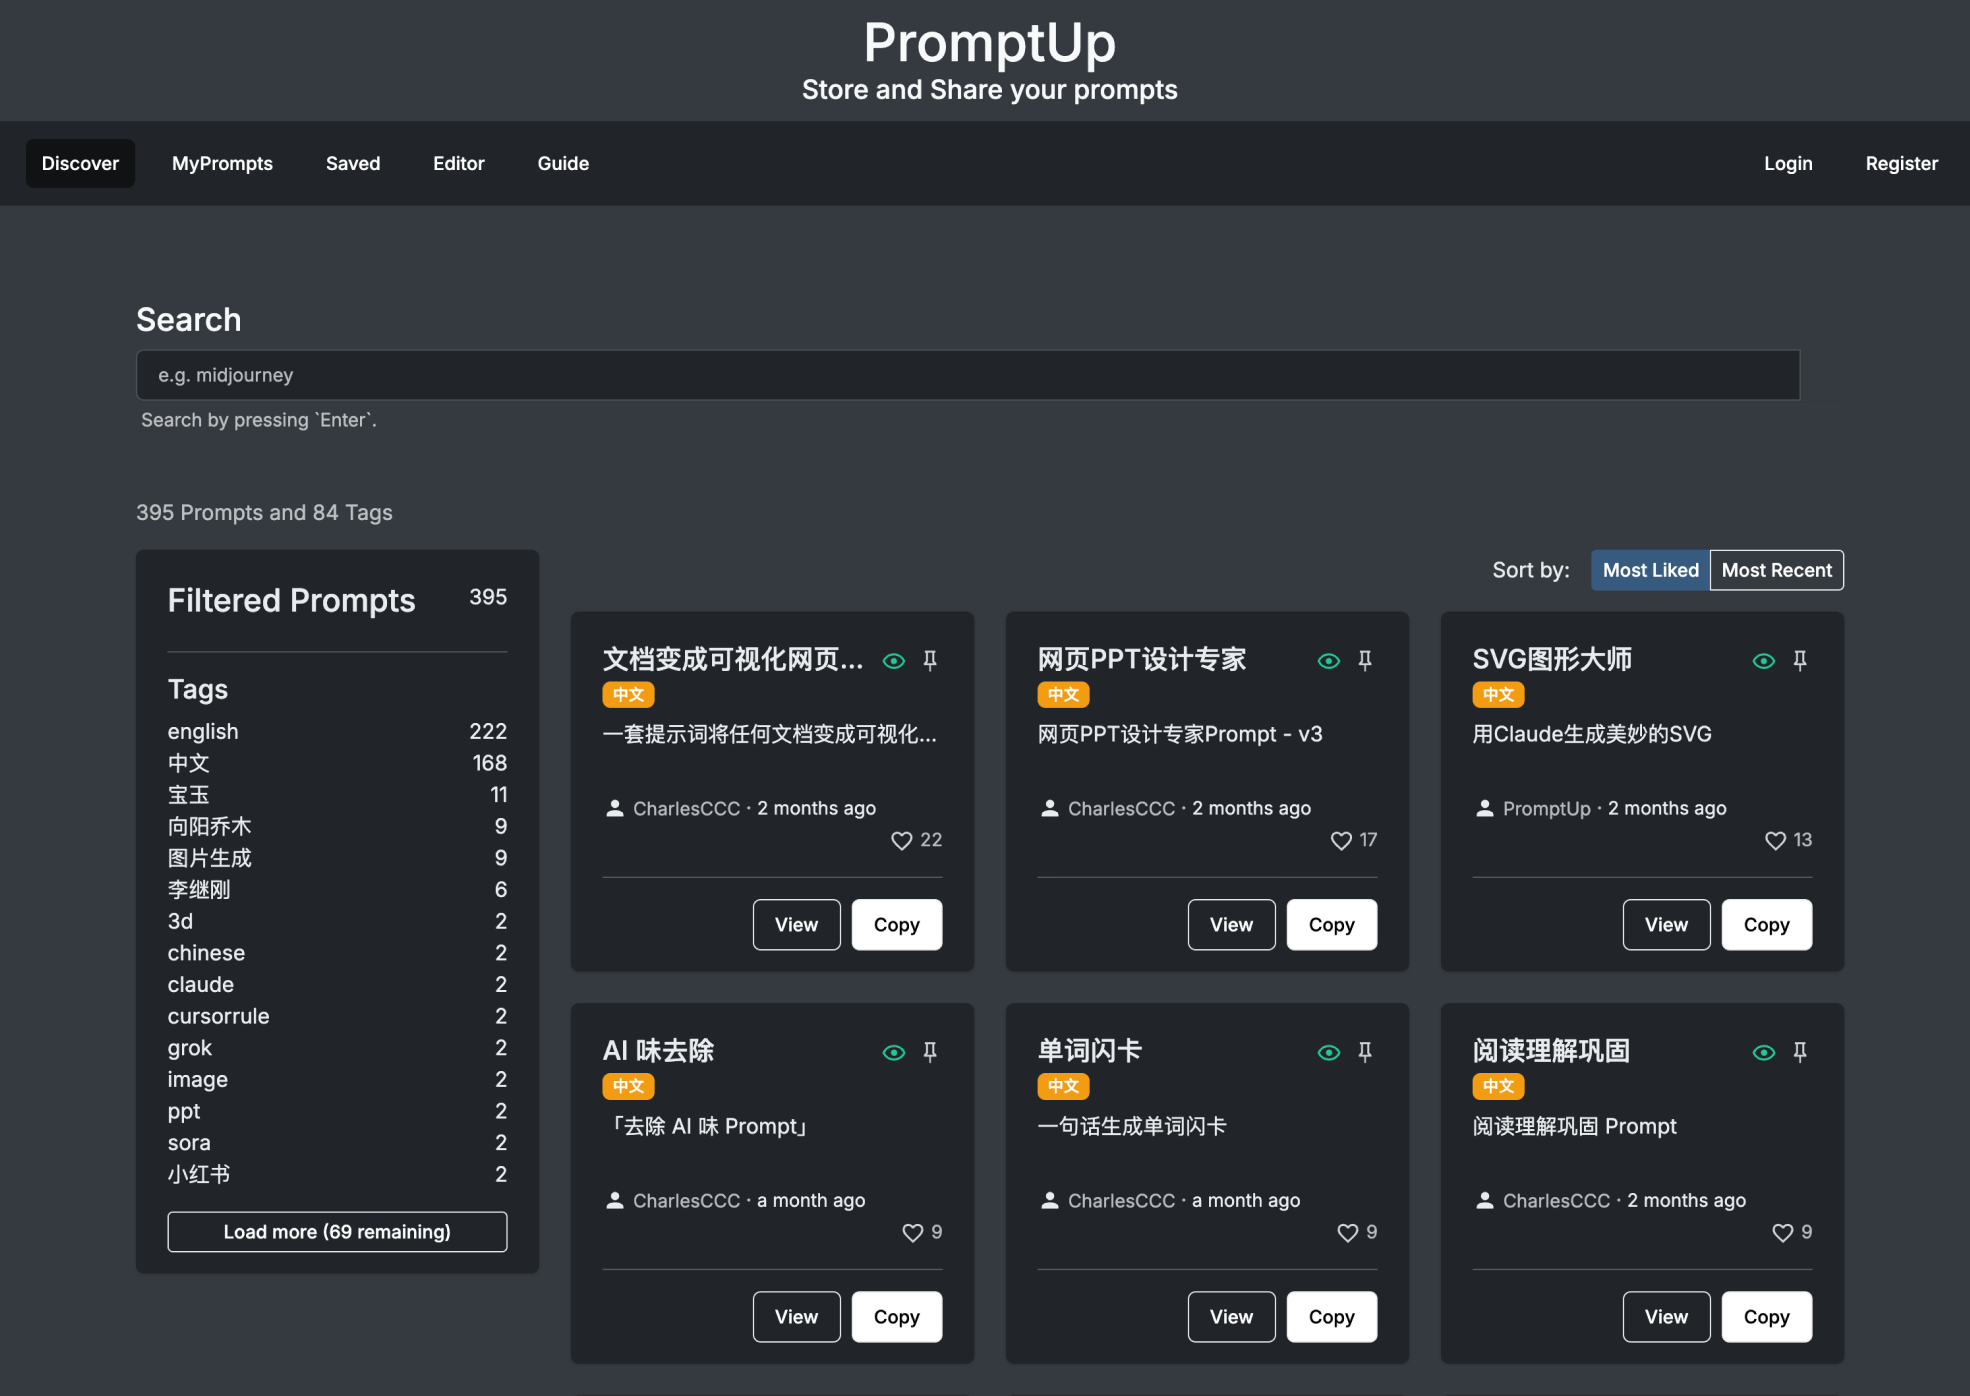Pin the 阅读理解巩固 prompt card
This screenshot has width=1970, height=1396.
pos(1800,1053)
